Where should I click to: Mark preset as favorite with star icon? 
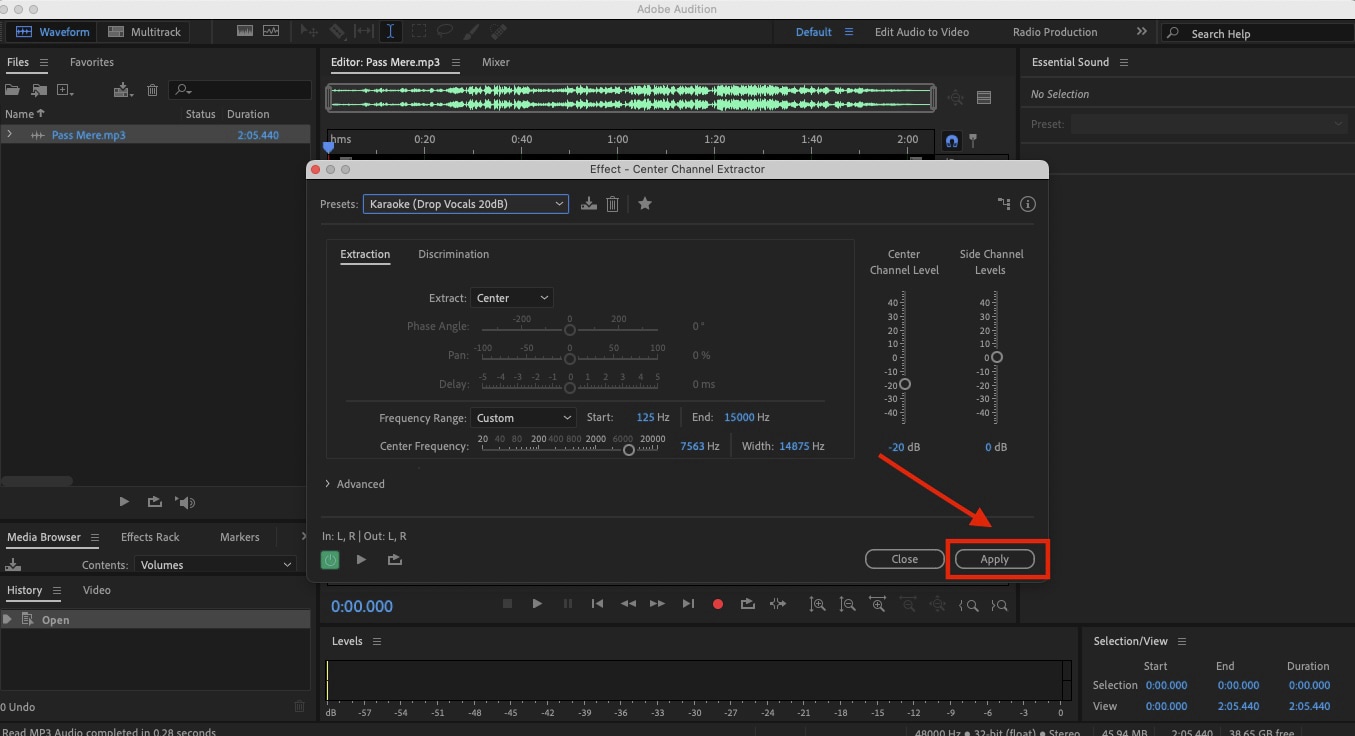[645, 204]
